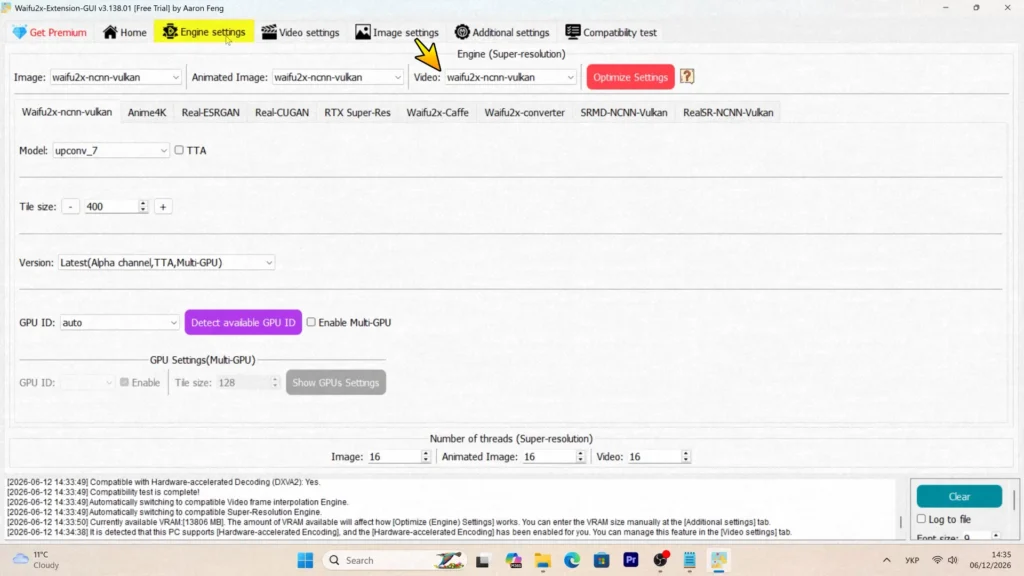This screenshot has width=1024, height=576.
Task: Select the Waifu2x-ncnn-vulkan engine tab
Action: [x=67, y=112]
